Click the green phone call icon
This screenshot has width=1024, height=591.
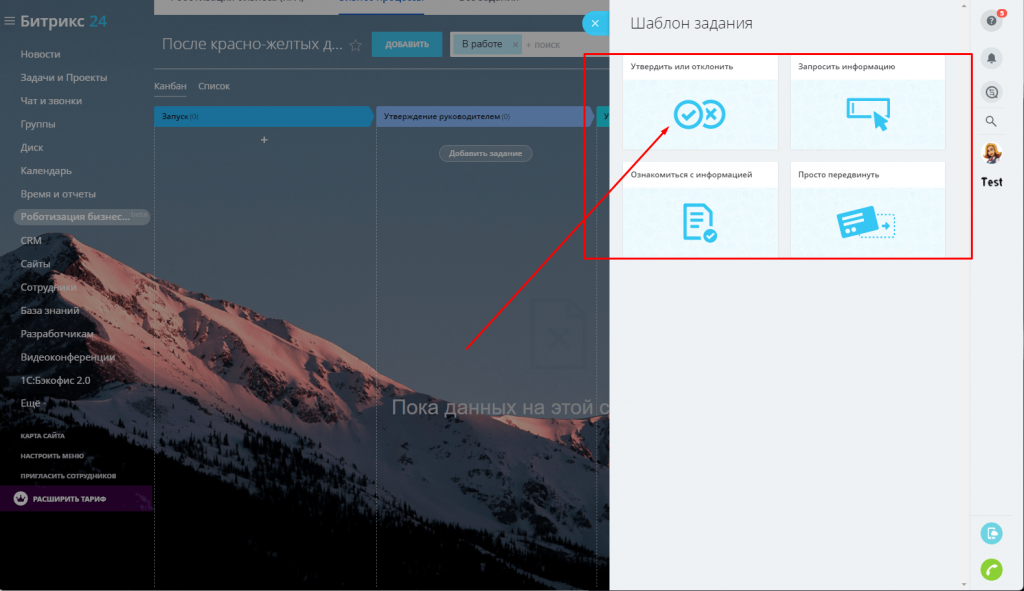pos(991,569)
